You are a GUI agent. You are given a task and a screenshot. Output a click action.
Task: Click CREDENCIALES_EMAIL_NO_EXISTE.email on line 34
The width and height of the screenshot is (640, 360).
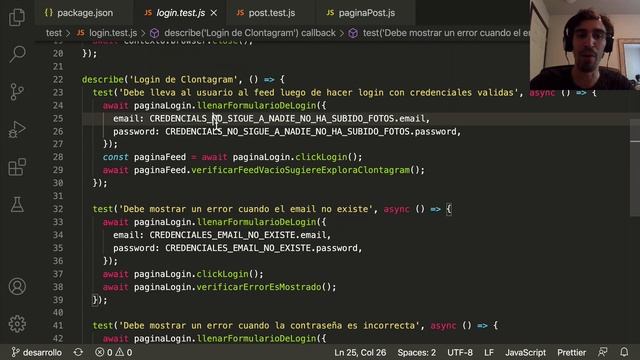coord(238,235)
